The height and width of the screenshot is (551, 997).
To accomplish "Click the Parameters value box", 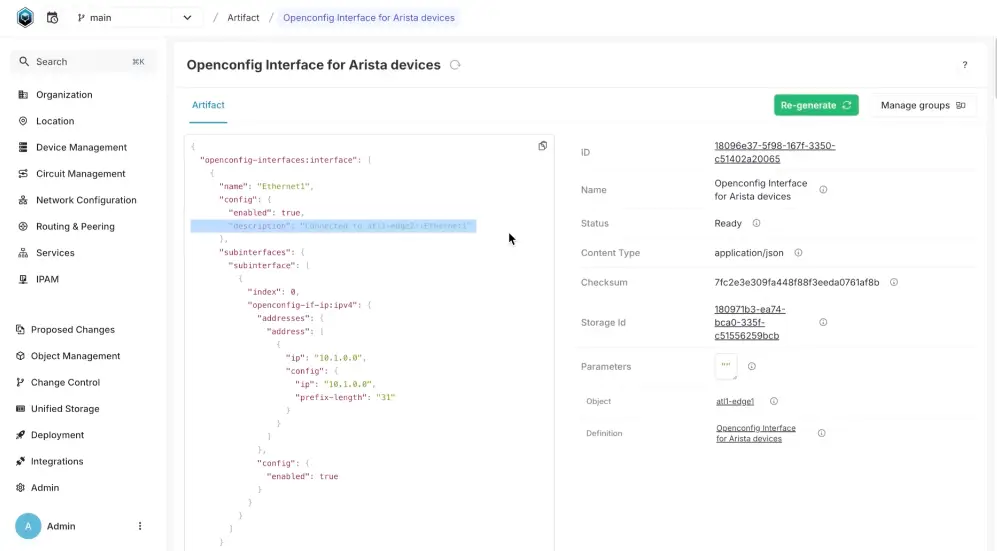I will tap(725, 366).
